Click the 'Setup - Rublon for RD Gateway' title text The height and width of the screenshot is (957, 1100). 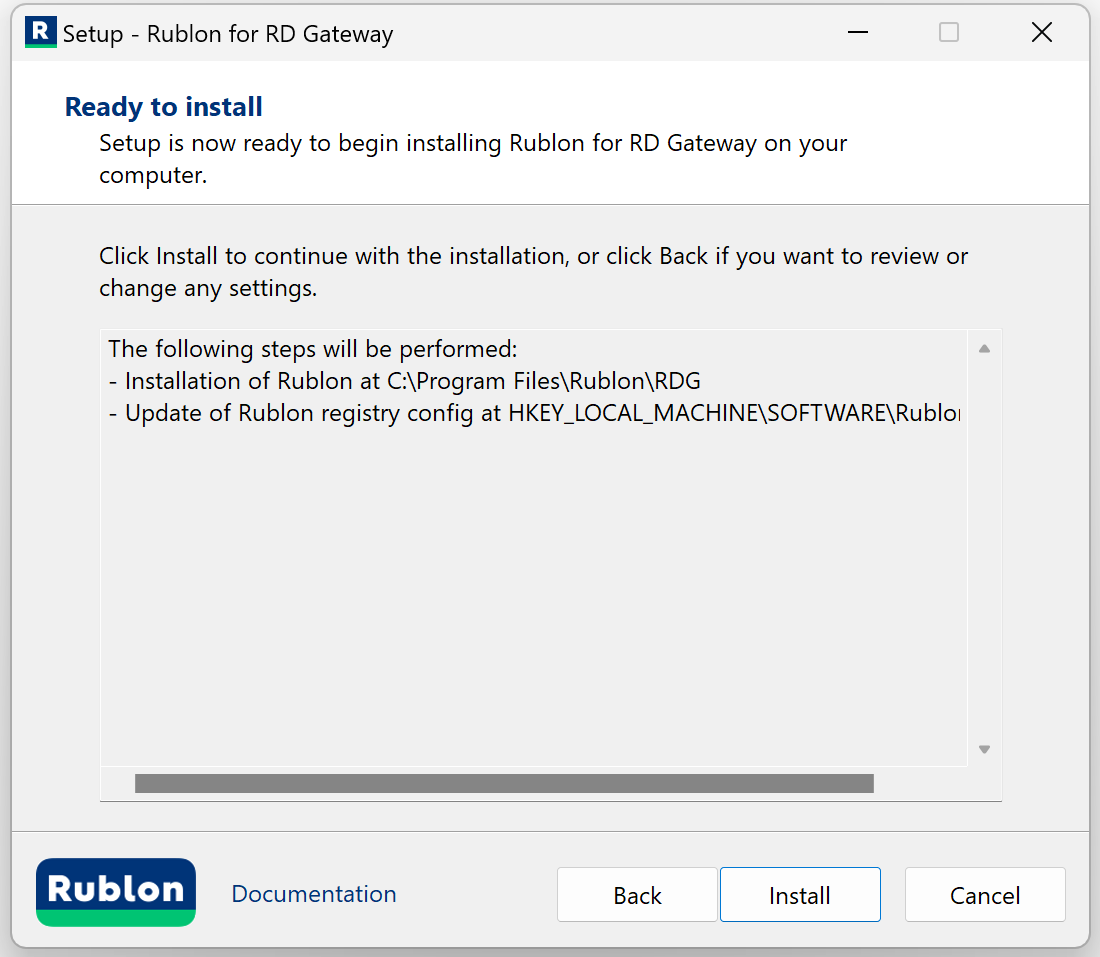(228, 34)
